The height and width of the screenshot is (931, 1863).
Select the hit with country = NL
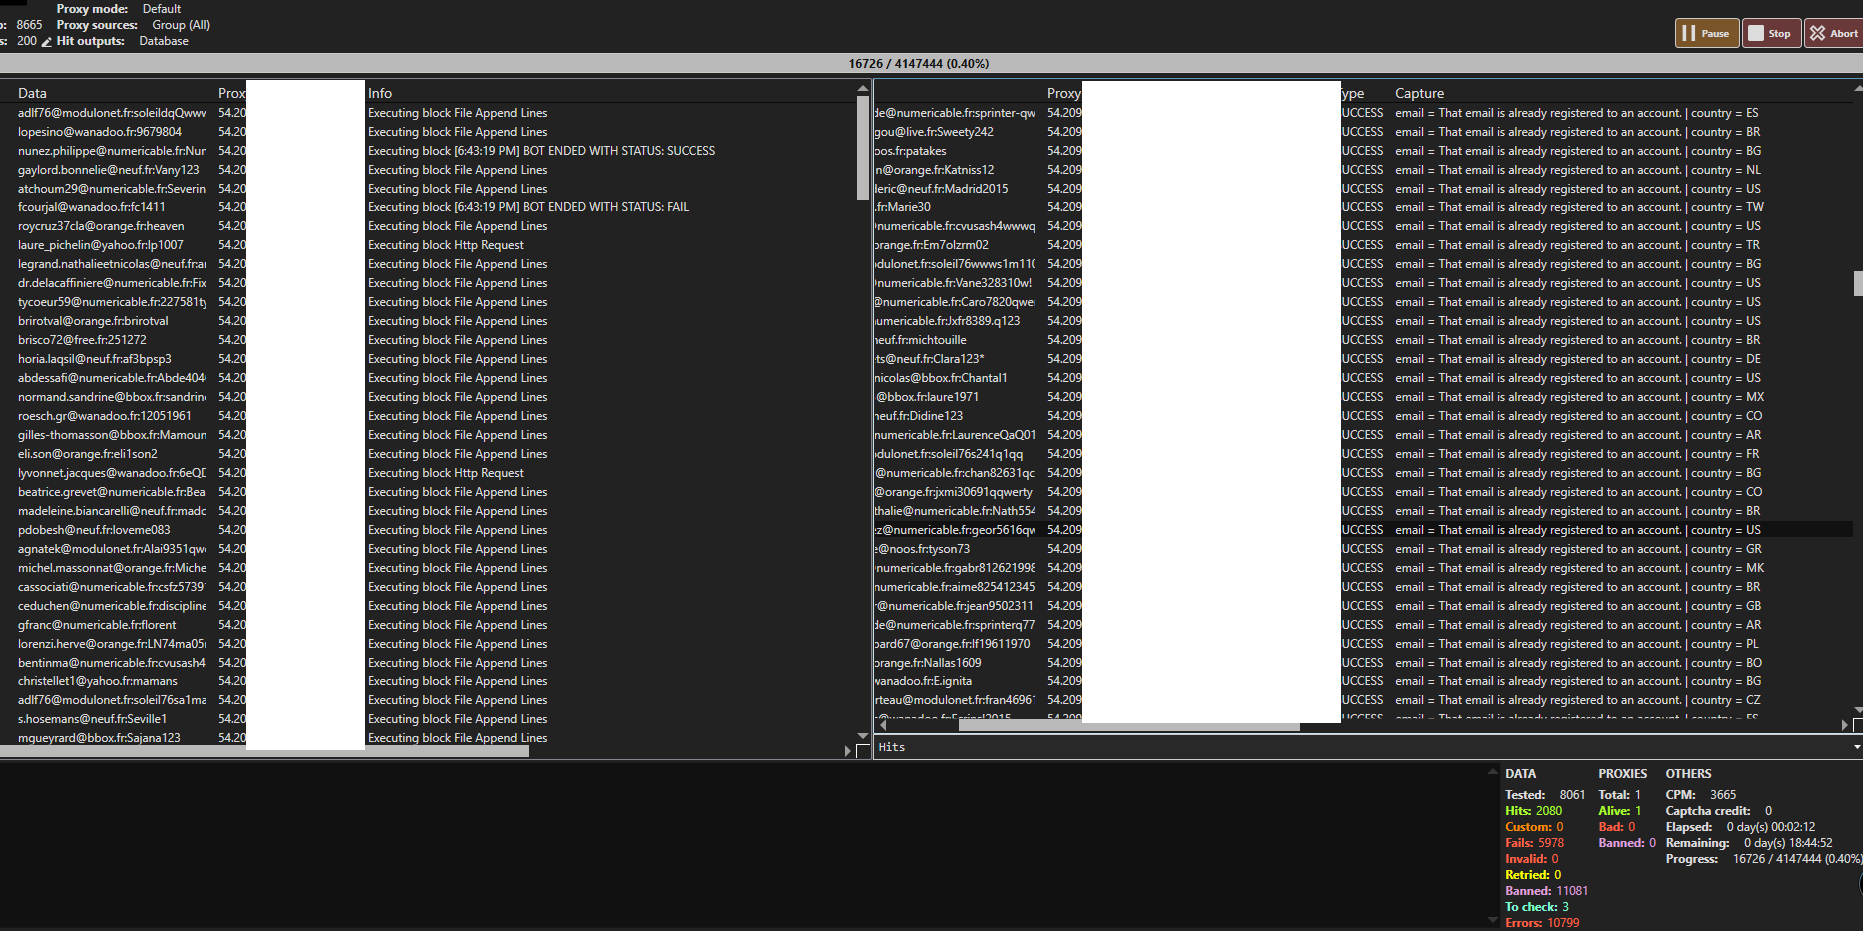coord(1364,170)
